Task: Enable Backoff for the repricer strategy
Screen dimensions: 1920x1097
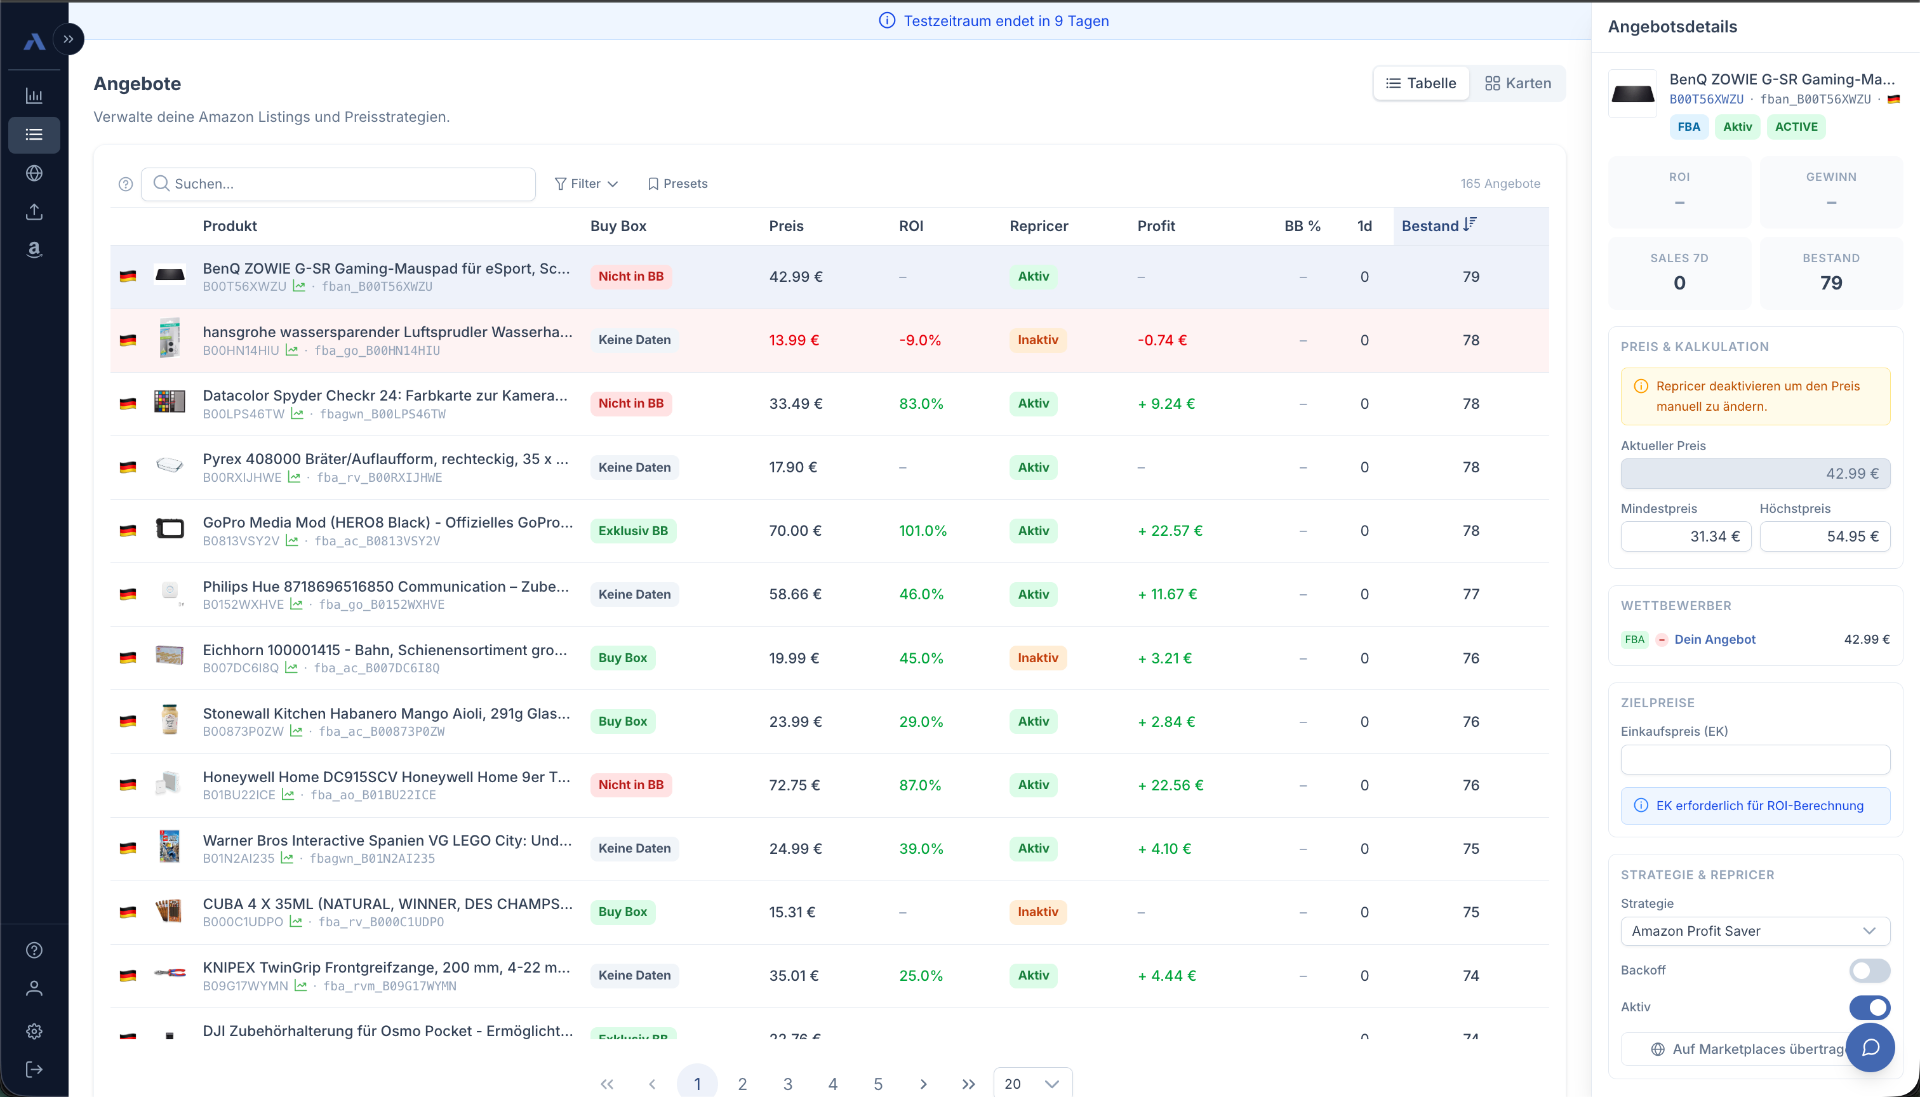Action: click(x=1870, y=970)
